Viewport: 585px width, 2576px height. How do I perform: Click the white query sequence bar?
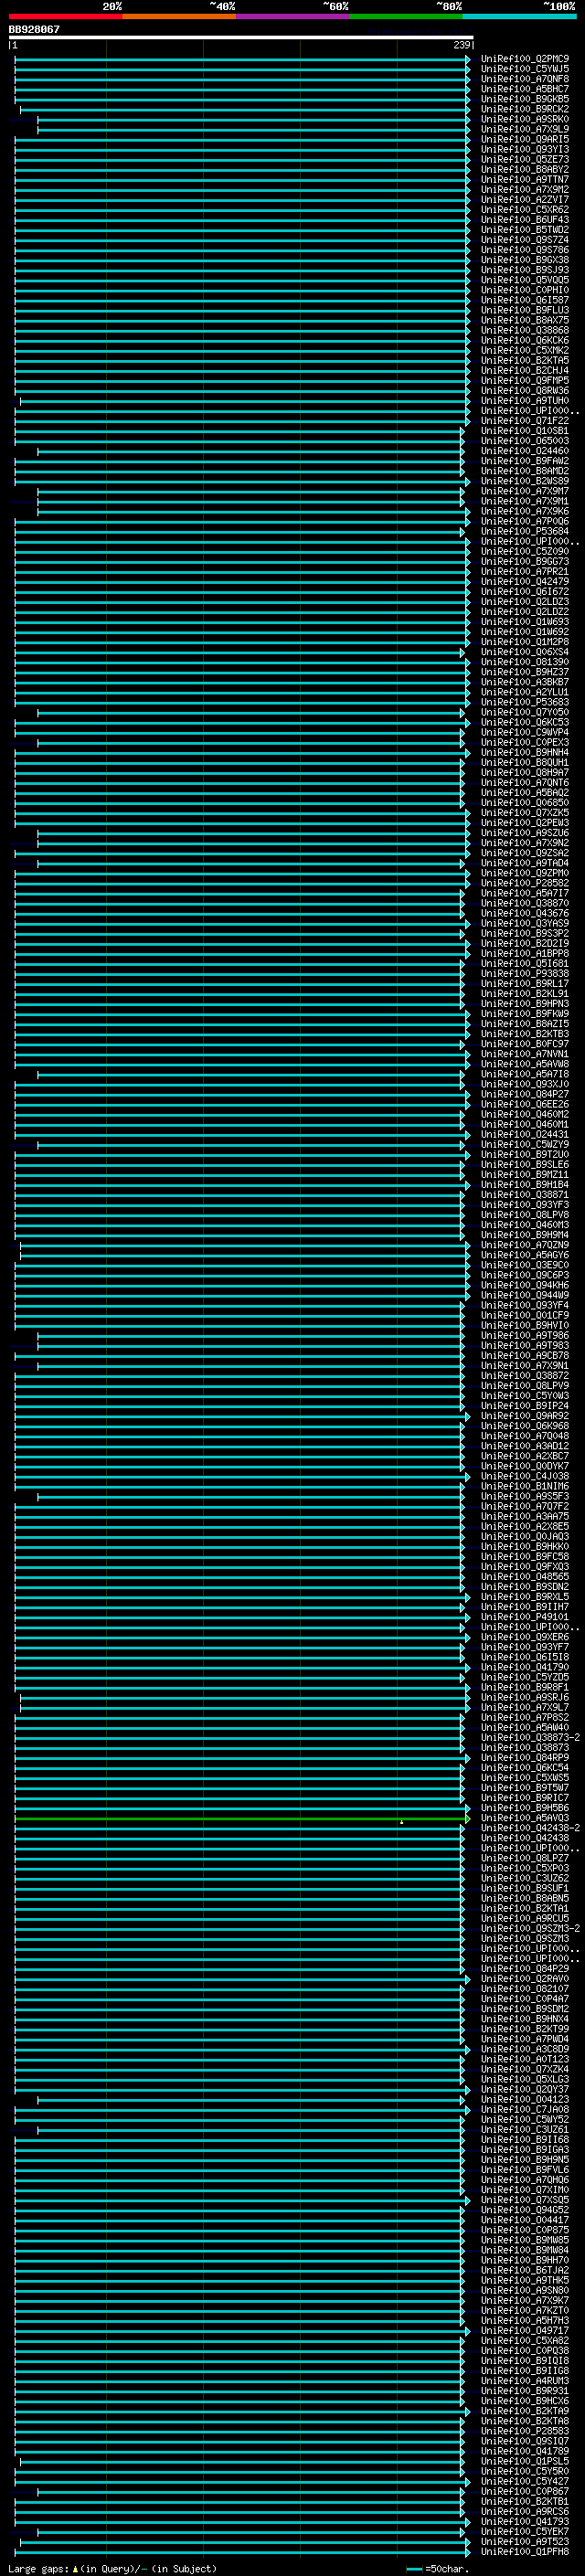tap(241, 37)
